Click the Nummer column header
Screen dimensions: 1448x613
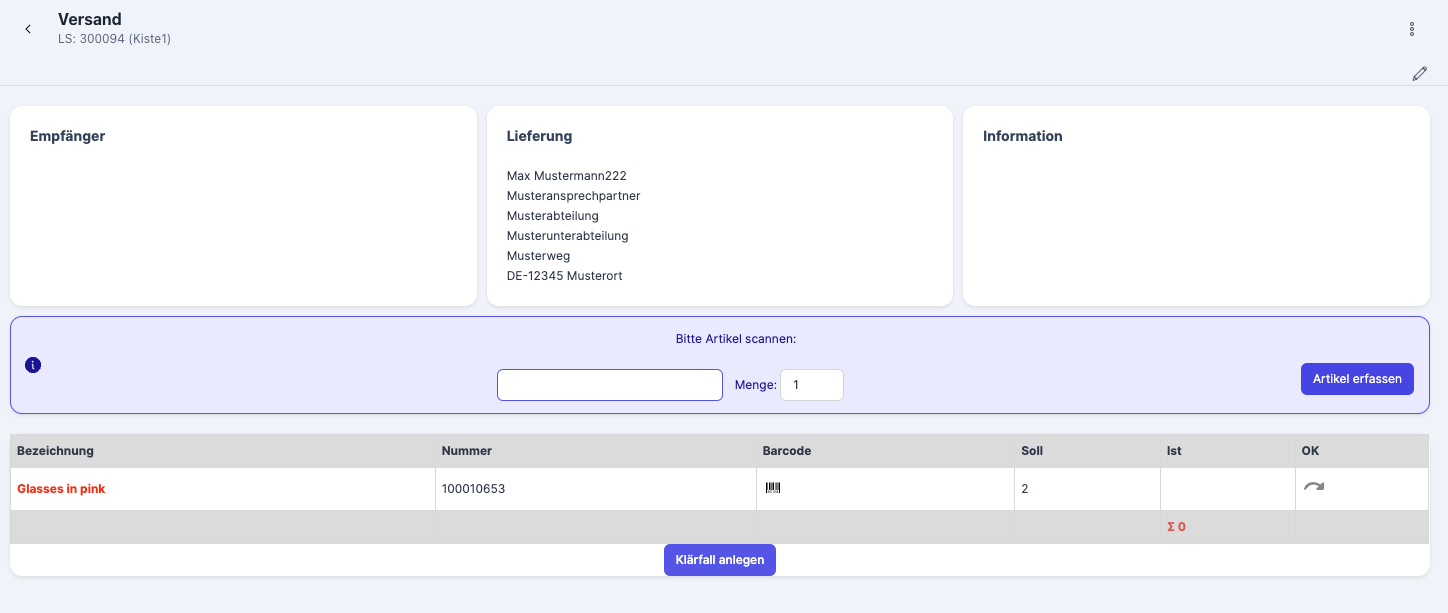(x=467, y=451)
